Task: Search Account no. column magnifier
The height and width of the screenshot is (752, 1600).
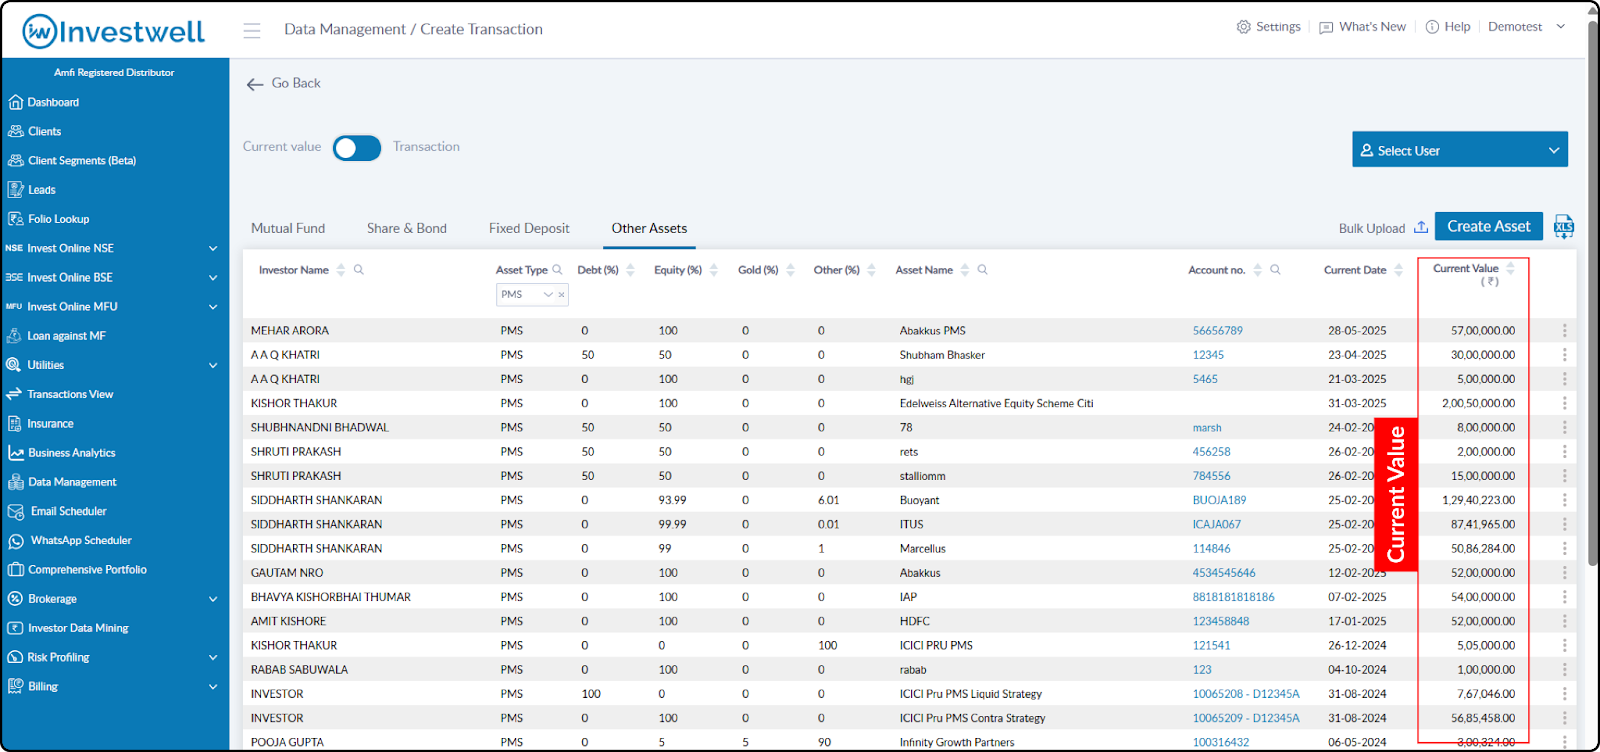Action: click(1275, 270)
